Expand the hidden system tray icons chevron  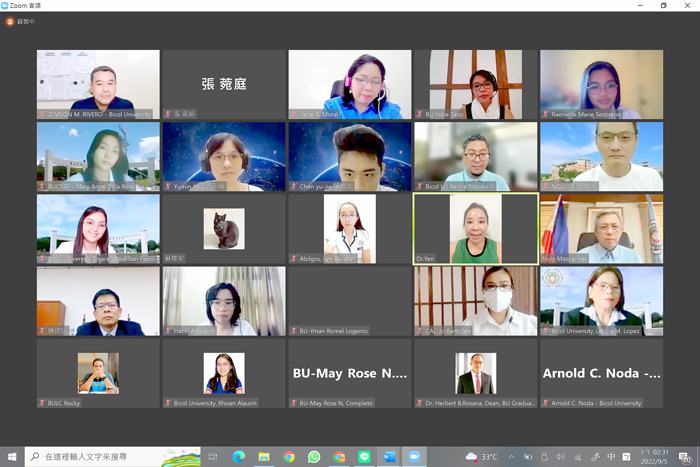tap(512, 457)
